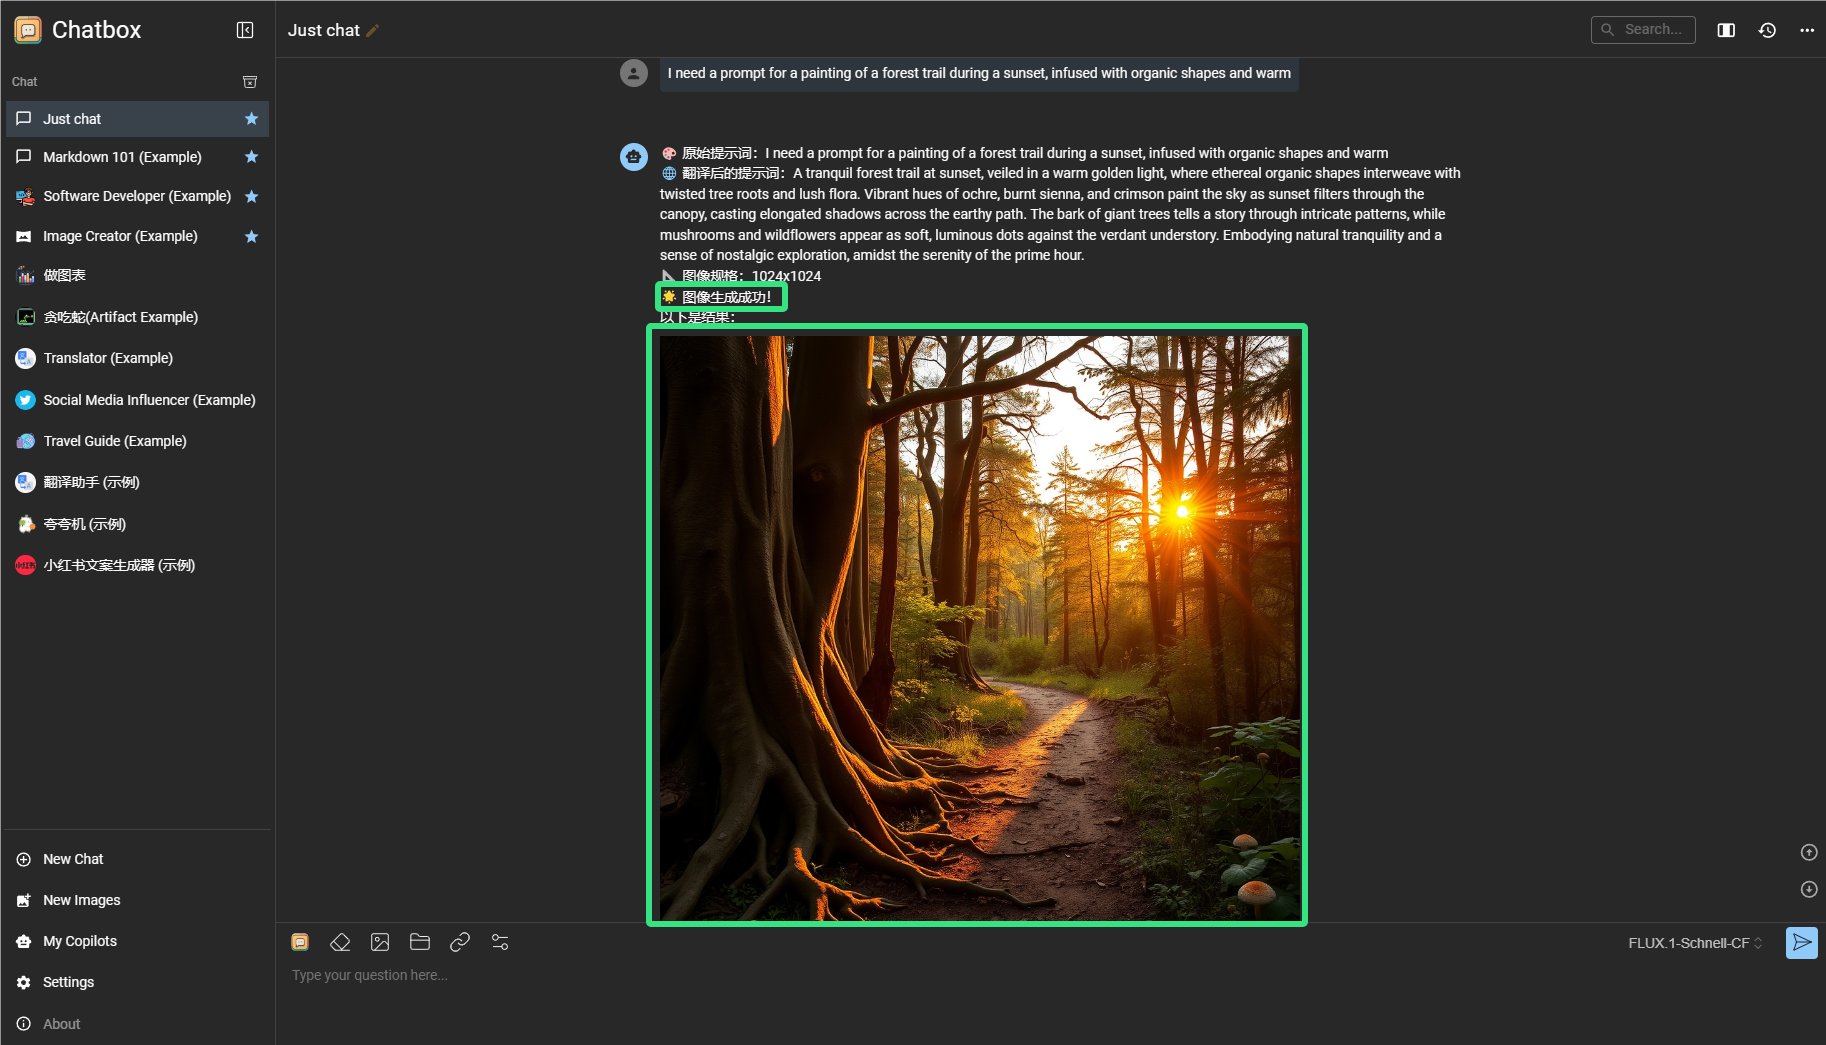Screen dimensions: 1826x1045
Task: Open My Copilots
Action: 137,941
